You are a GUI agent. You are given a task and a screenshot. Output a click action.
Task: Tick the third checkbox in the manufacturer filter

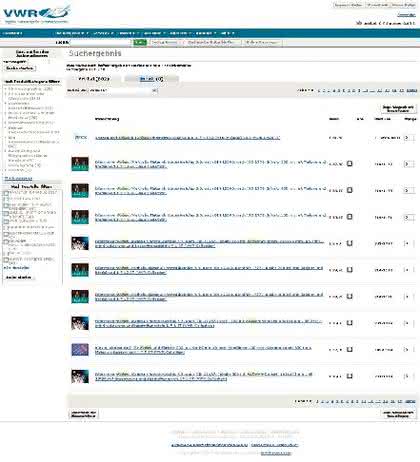(6, 206)
